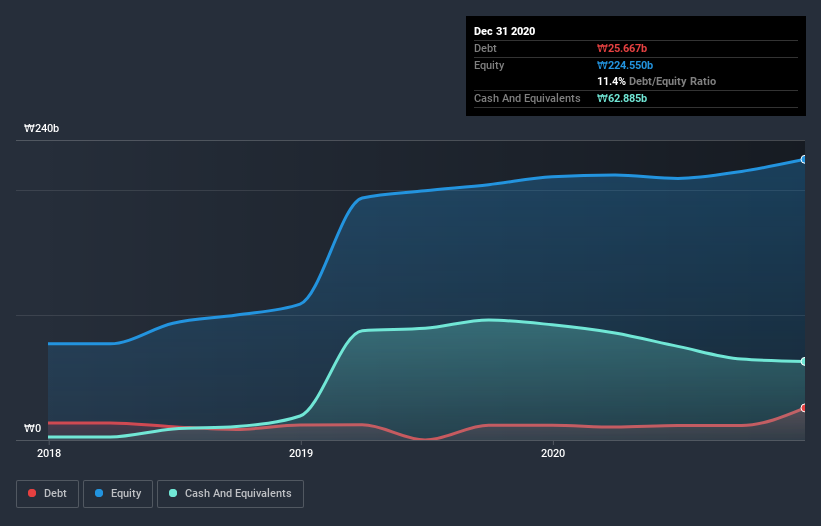This screenshot has width=821, height=526.
Task: Select the teal Cash end data point
Action: [x=804, y=361]
